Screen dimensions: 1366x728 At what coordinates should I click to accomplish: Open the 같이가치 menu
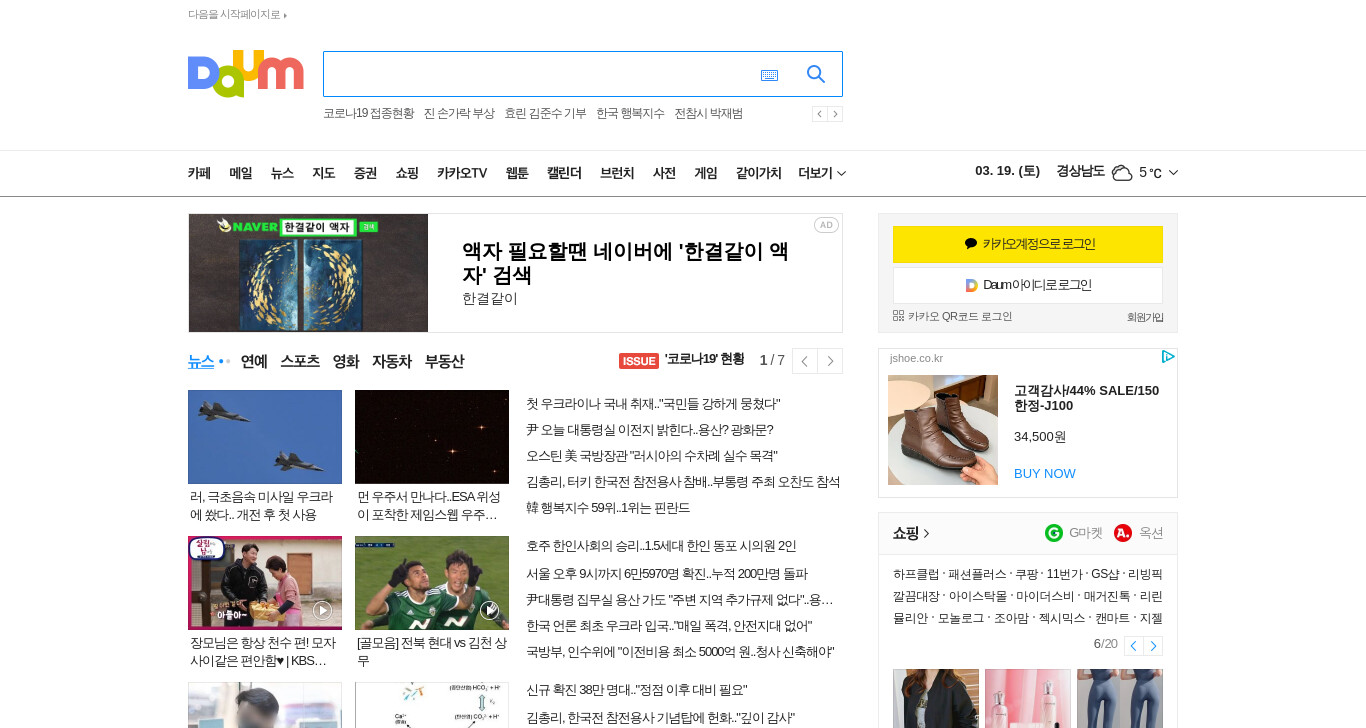click(x=758, y=173)
